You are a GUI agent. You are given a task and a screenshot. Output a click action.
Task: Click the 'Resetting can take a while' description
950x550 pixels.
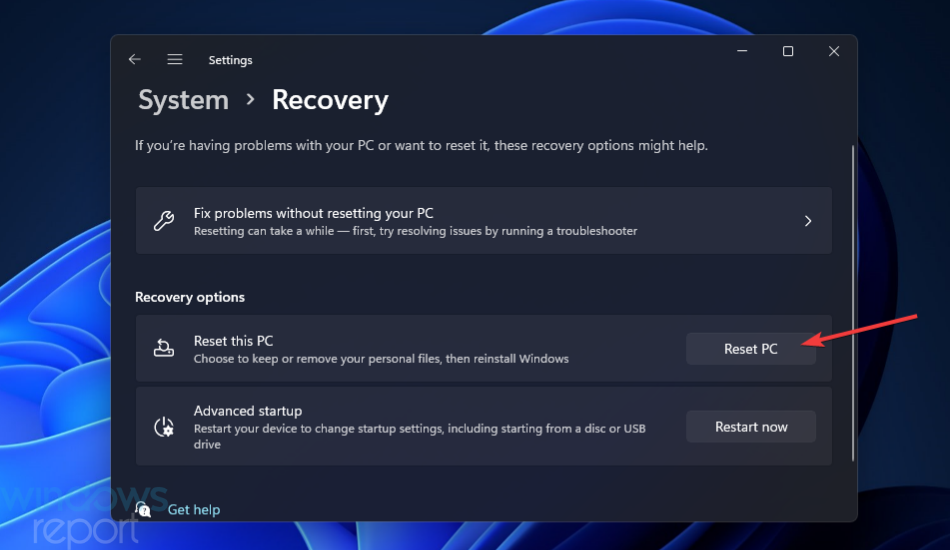415,231
